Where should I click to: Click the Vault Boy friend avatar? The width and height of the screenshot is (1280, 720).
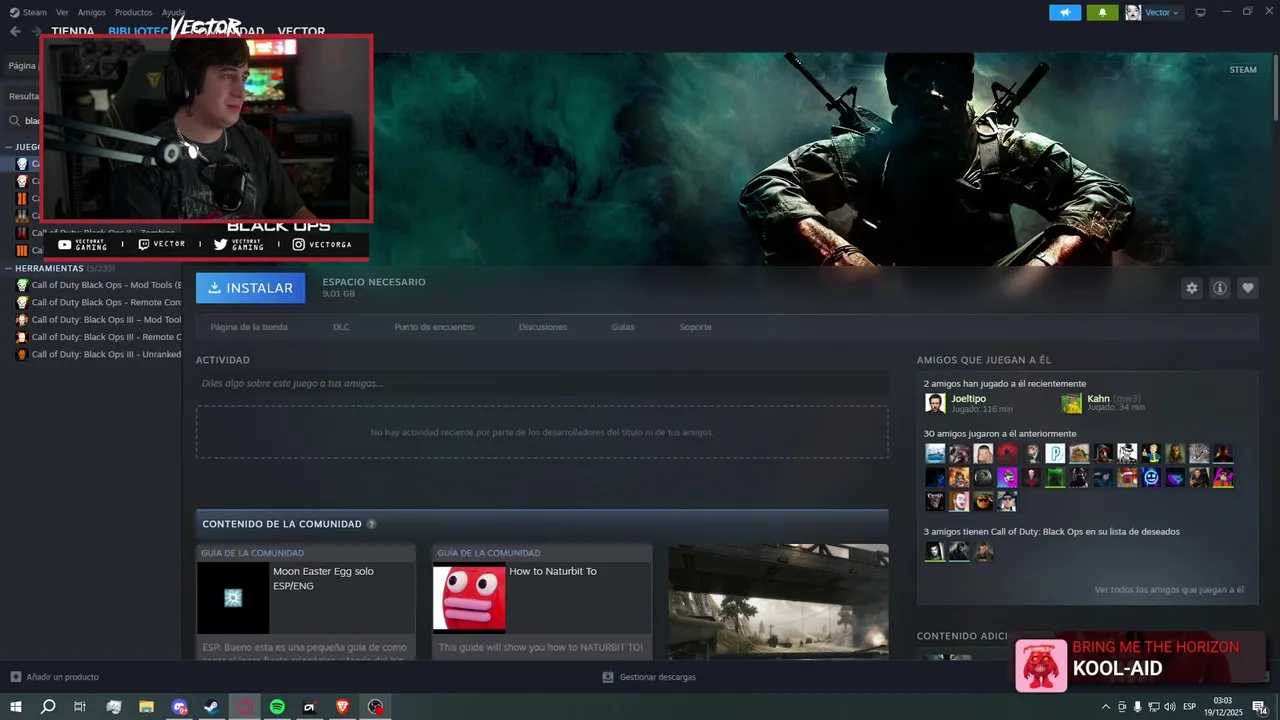(x=1151, y=453)
